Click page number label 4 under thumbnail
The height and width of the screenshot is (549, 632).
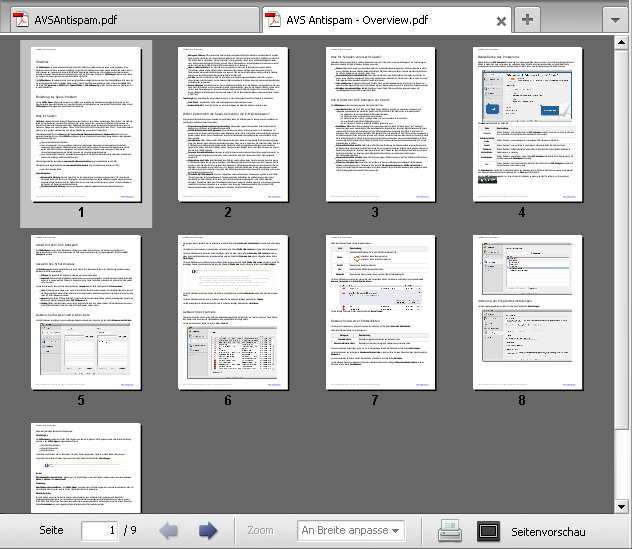coord(522,212)
